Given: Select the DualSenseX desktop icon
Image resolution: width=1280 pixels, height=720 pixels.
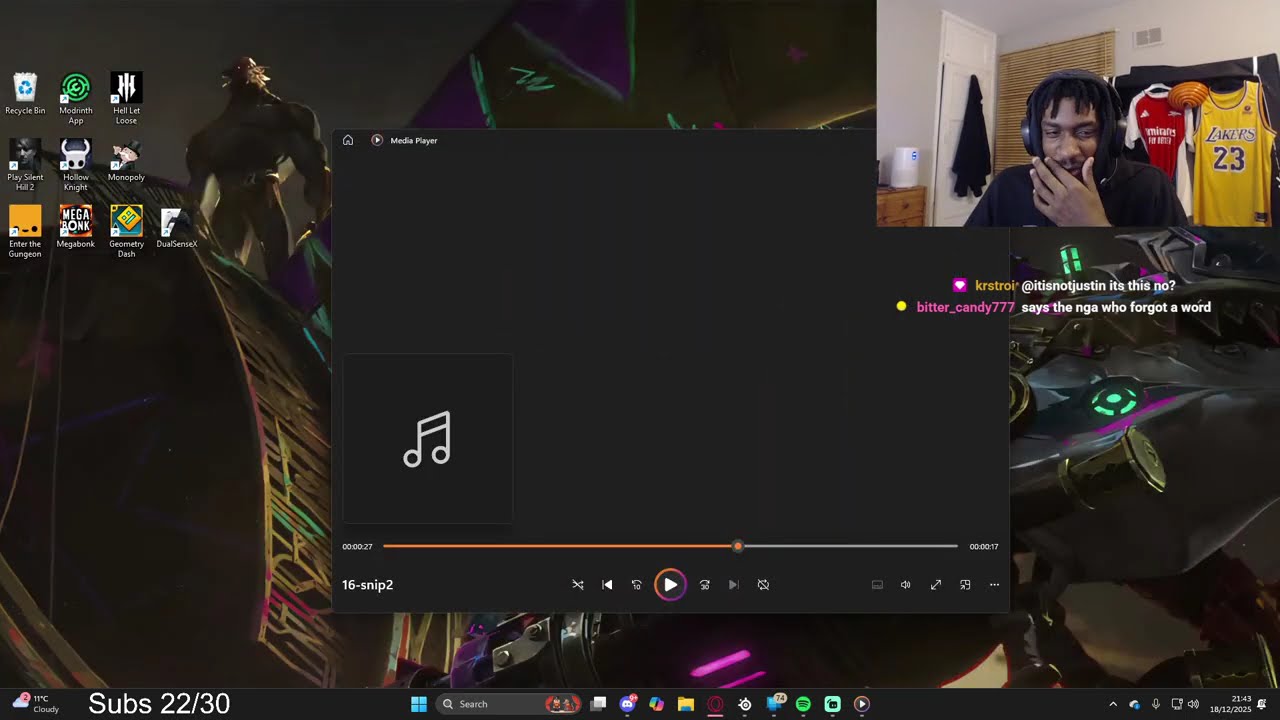Looking at the screenshot, I should click(x=177, y=228).
